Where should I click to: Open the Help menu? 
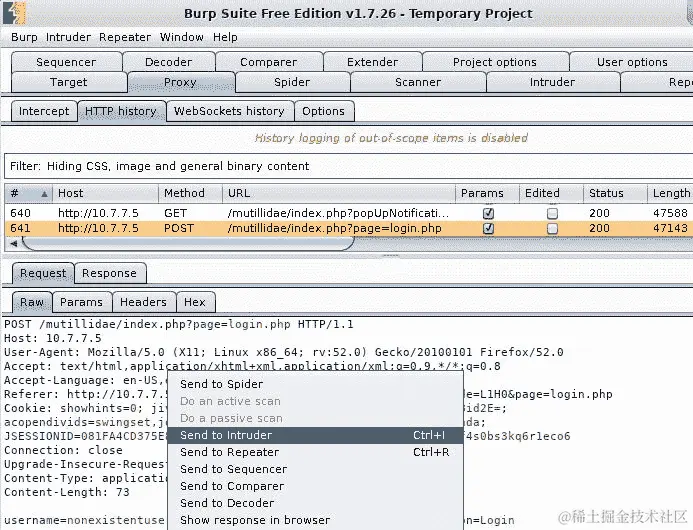tap(225, 37)
